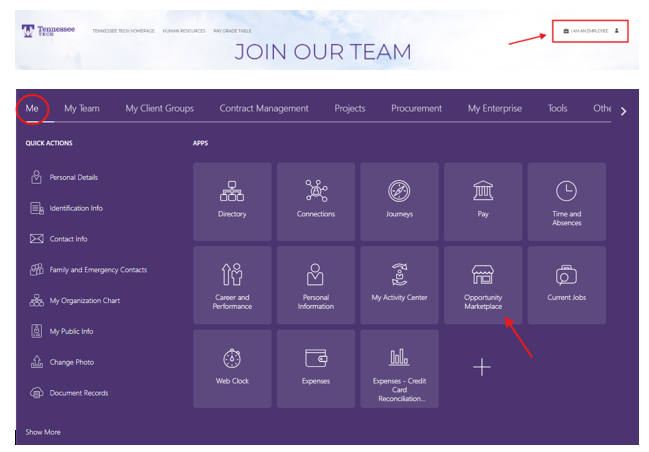Click the I Am An Employee button
Viewport: 649px width, 452px height.
click(592, 32)
